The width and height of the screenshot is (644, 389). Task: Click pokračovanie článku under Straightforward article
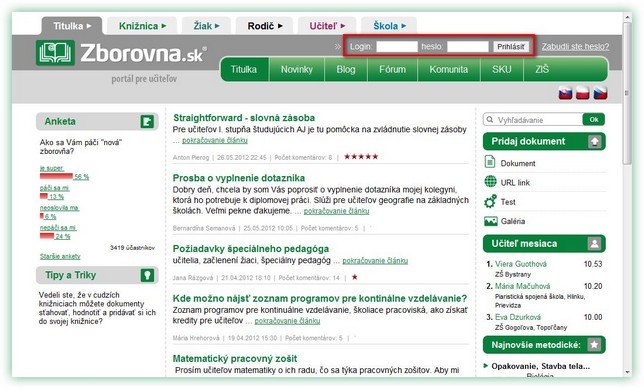click(215, 140)
